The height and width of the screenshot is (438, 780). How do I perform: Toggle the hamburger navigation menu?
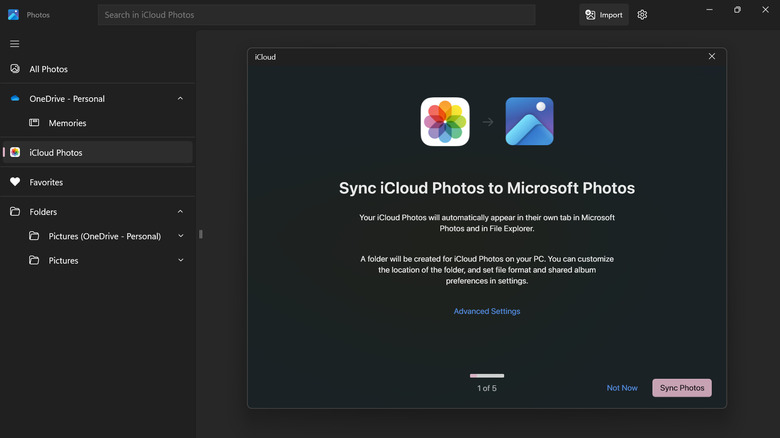pyautogui.click(x=15, y=44)
